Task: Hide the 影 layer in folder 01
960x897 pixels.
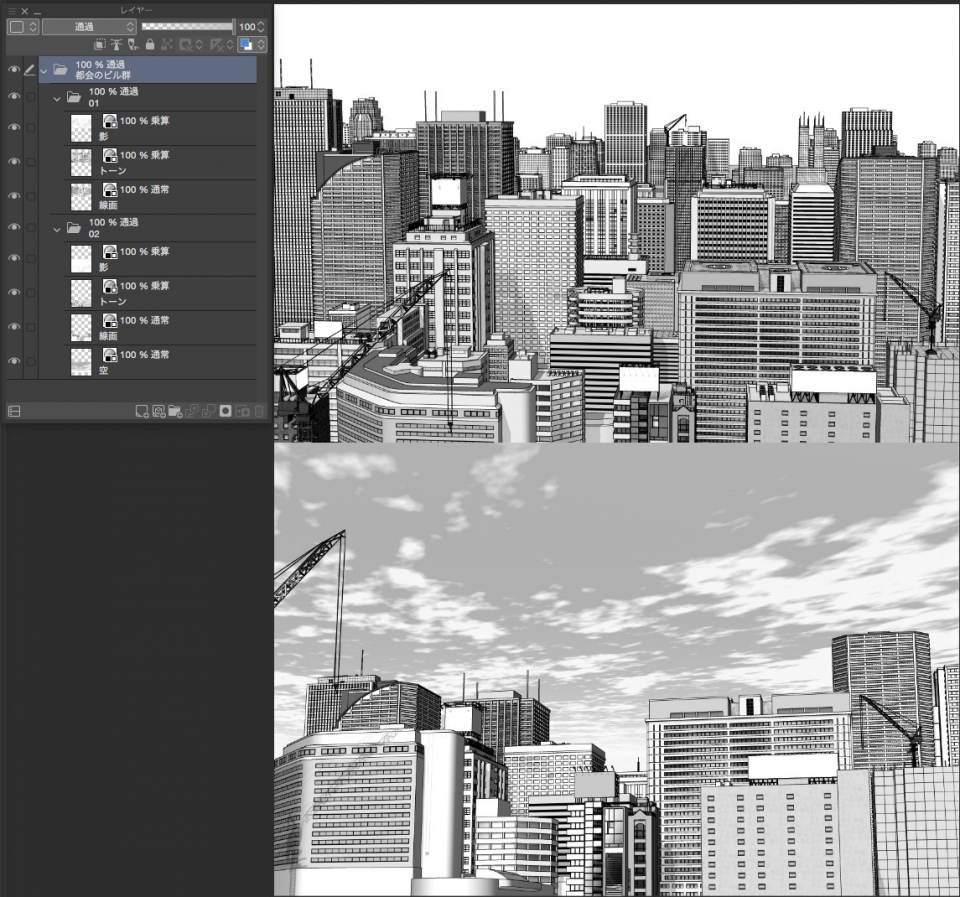Action: (13, 128)
